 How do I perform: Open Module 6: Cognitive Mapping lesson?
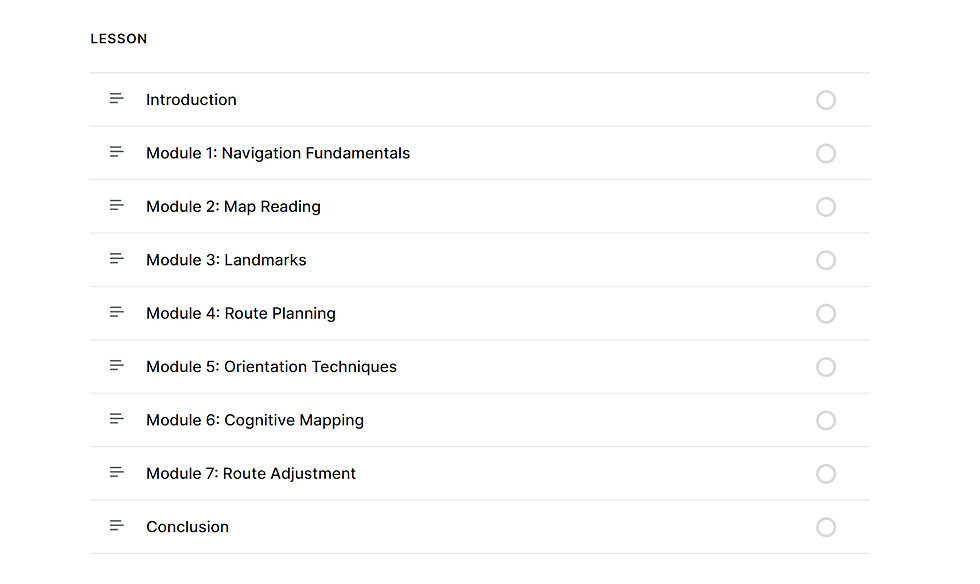(255, 420)
